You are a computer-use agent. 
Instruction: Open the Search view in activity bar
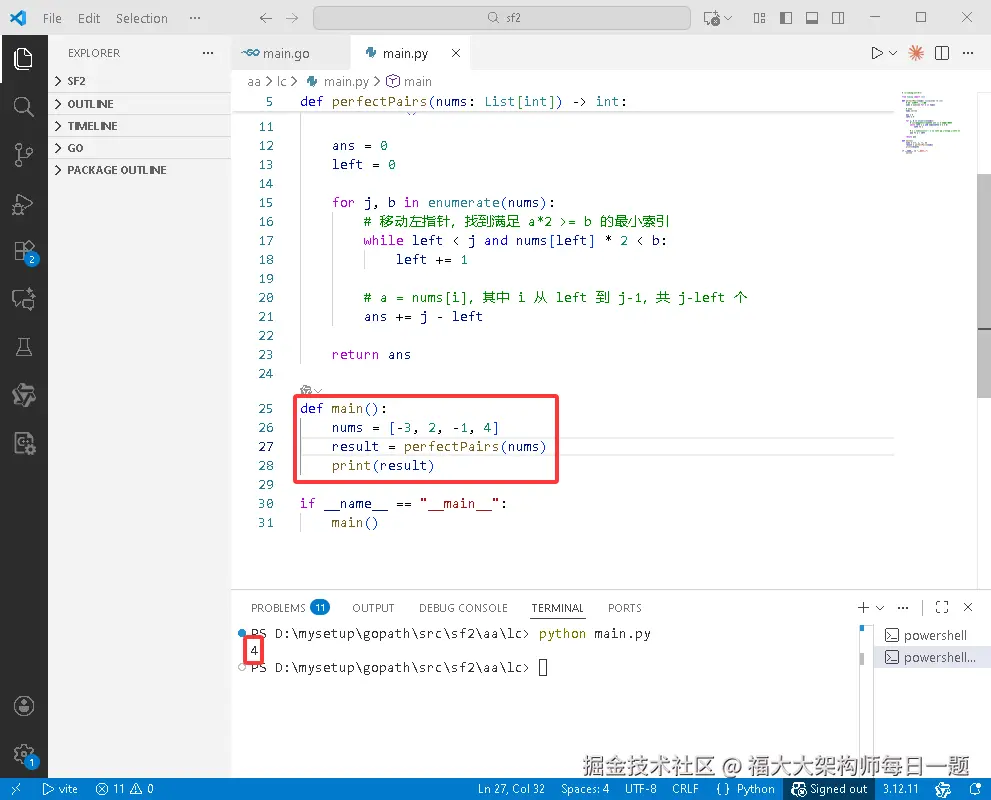[23, 106]
